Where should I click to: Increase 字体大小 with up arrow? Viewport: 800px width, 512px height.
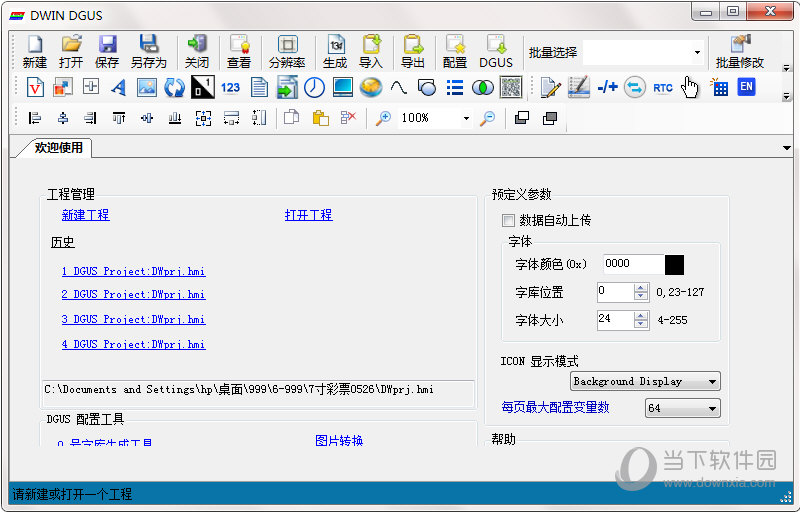click(x=641, y=316)
